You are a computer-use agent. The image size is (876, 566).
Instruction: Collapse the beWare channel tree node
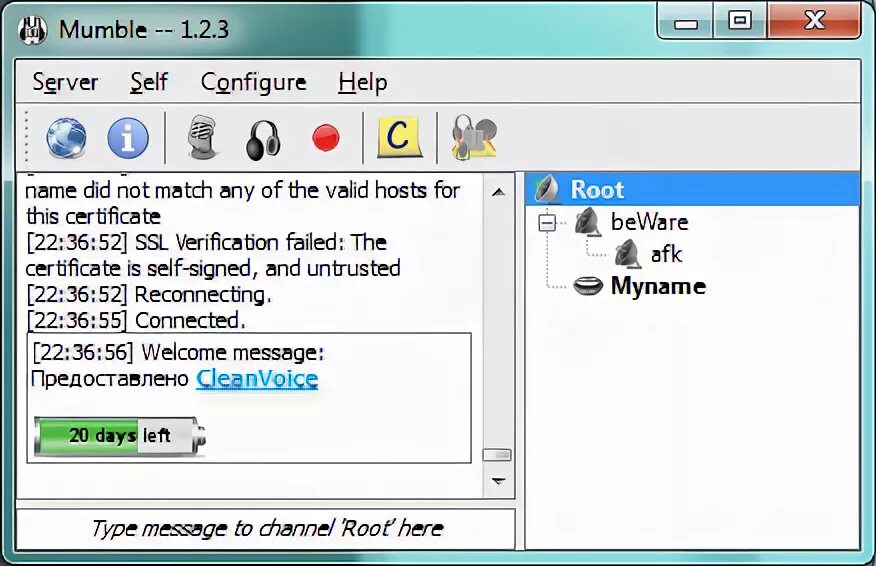click(x=547, y=223)
